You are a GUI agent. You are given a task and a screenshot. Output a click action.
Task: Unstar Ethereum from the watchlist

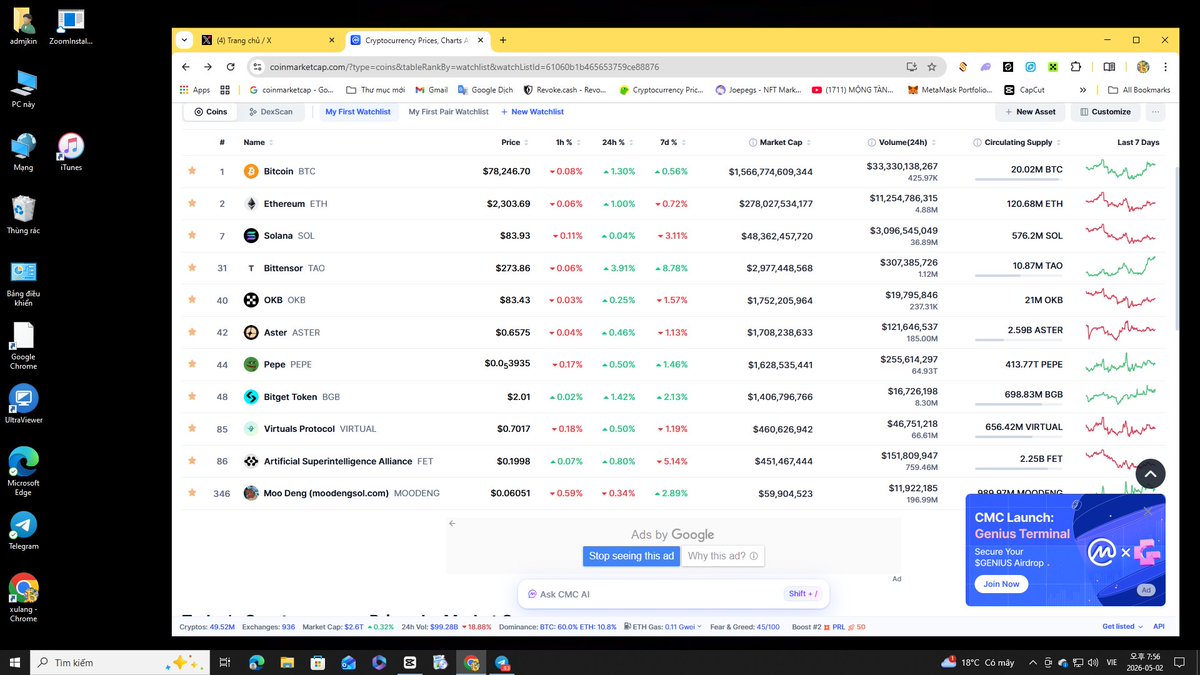click(x=192, y=203)
